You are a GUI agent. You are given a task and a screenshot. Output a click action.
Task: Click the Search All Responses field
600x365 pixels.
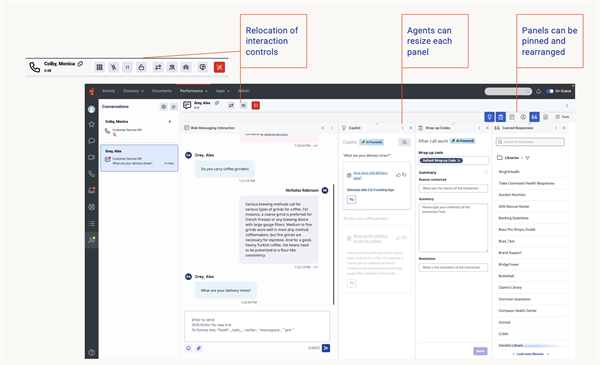click(x=530, y=142)
